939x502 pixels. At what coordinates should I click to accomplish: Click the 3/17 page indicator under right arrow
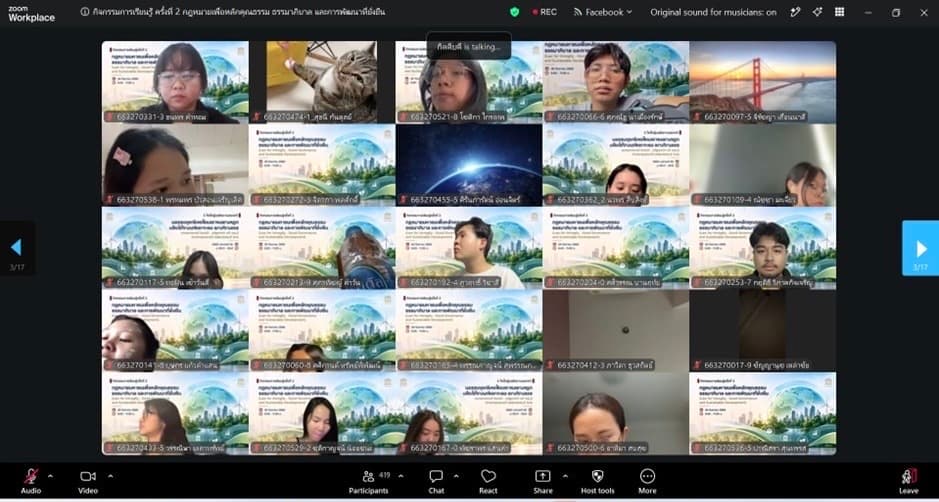[x=920, y=267]
